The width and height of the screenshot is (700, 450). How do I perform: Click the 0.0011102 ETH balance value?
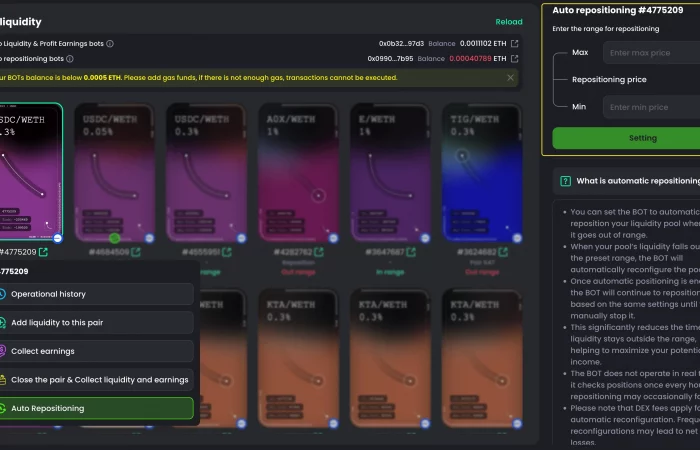coord(483,44)
